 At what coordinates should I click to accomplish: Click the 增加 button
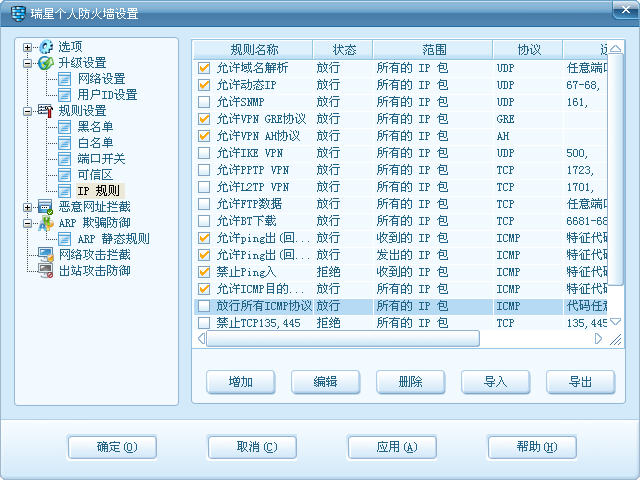241,382
